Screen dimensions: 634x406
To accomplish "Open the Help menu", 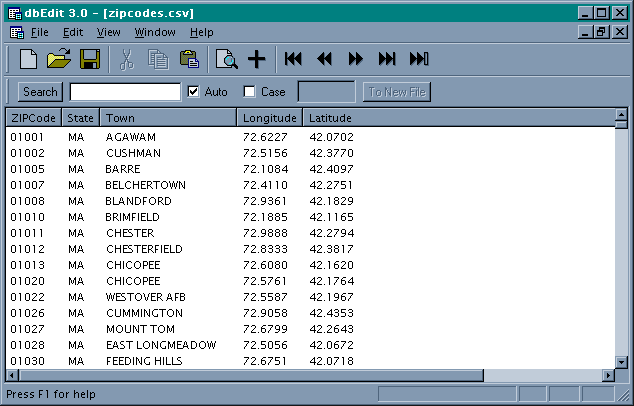I will (202, 32).
